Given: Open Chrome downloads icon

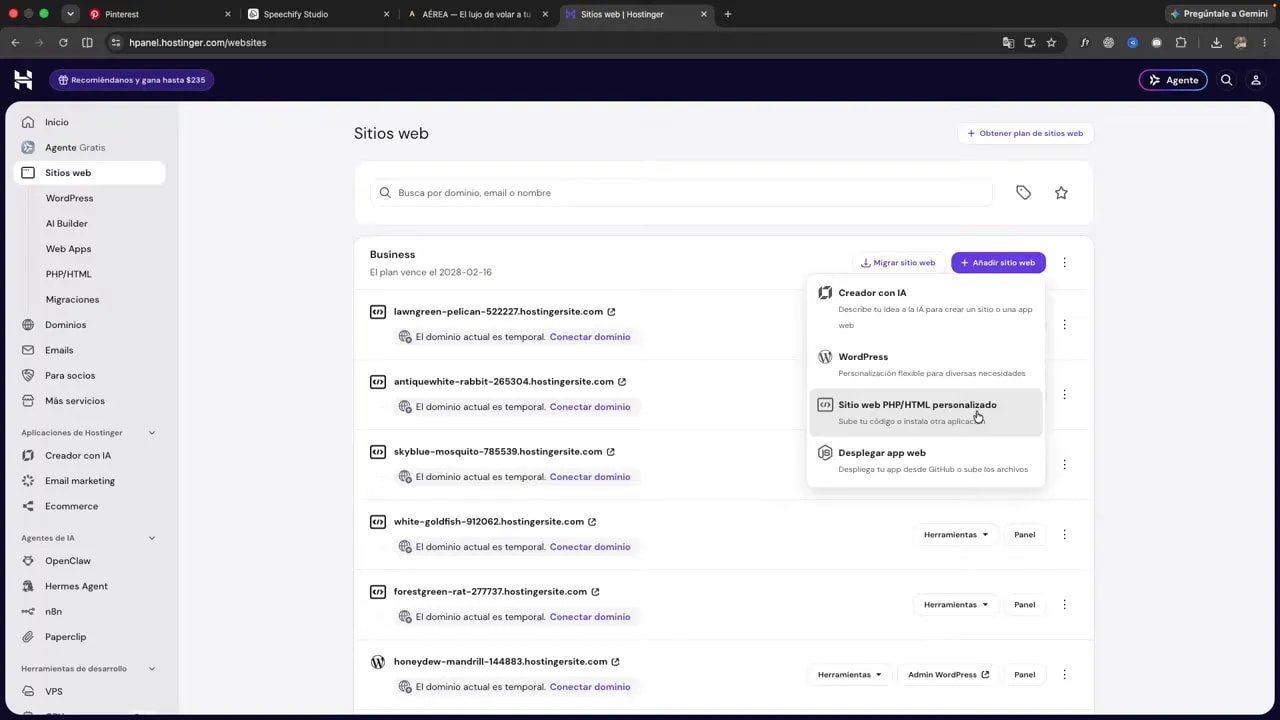Looking at the screenshot, I should tap(1216, 43).
